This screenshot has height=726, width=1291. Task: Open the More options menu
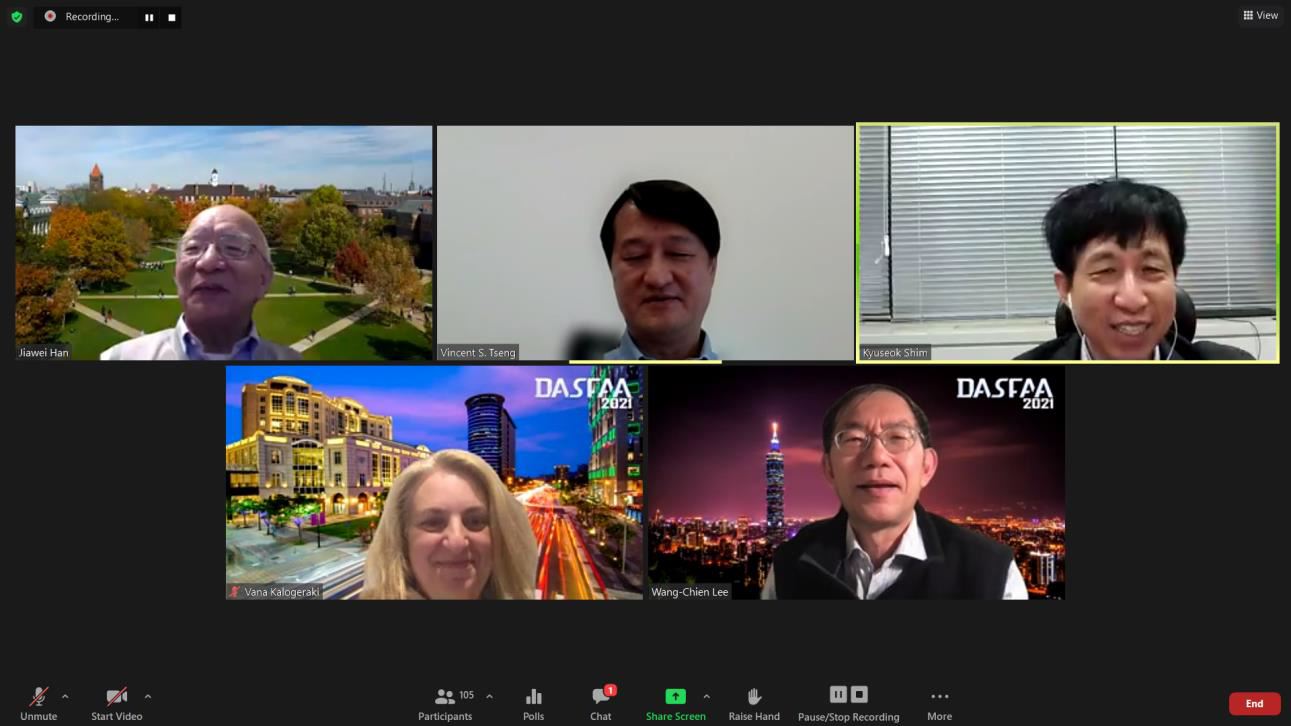(939, 703)
